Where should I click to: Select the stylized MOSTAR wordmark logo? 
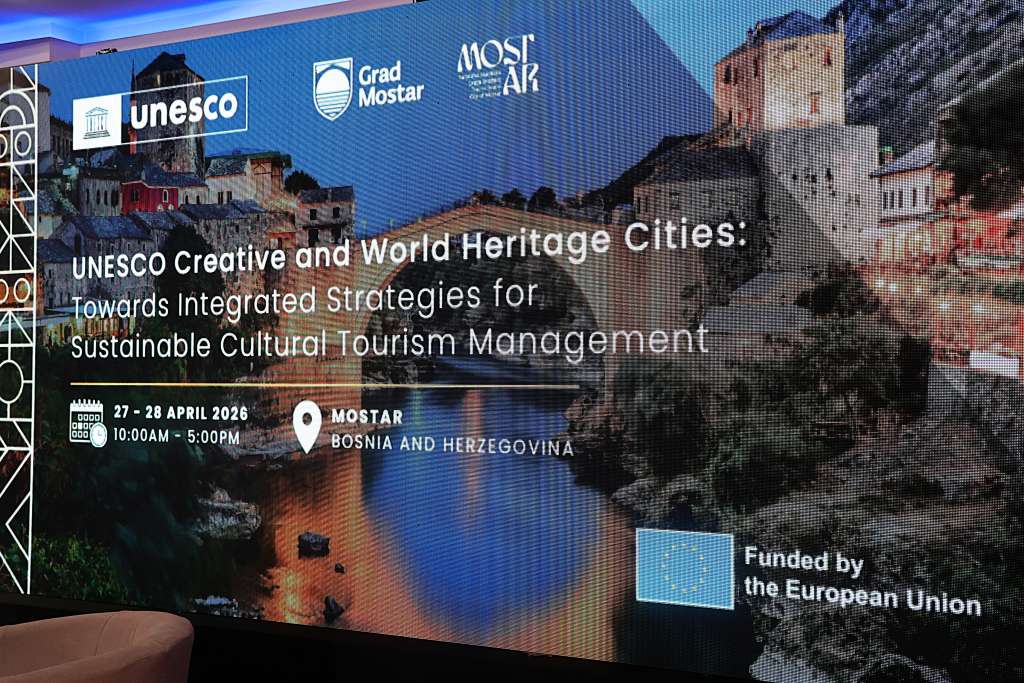pyautogui.click(x=497, y=66)
